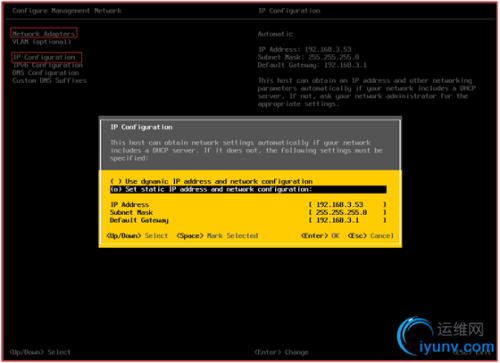Viewport: 500px width, 363px height.
Task: Click the Subnet Mask label in dialog
Action: point(131,213)
